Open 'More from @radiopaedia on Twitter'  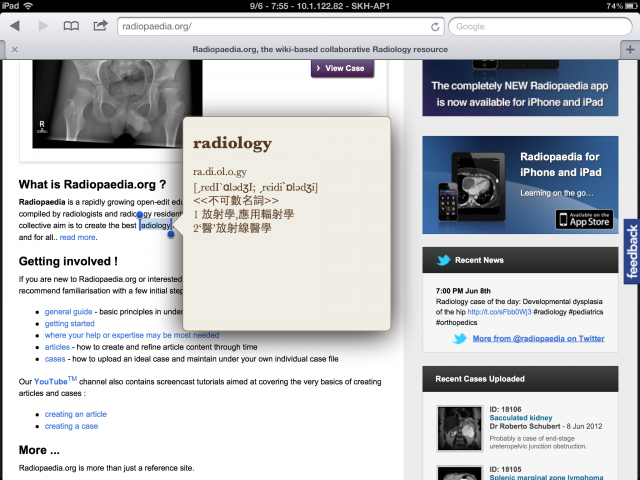click(x=538, y=338)
